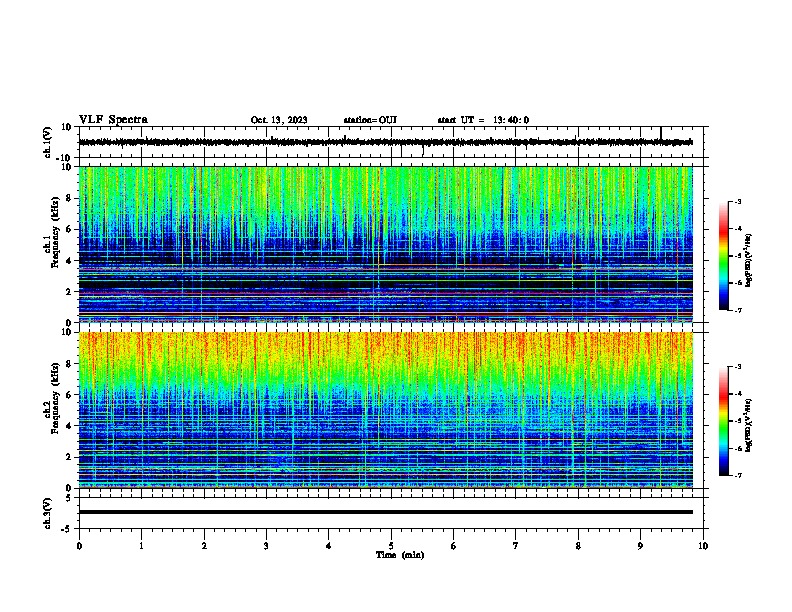Click the time axis tick label '4'
This screenshot has width=792, height=612.
[x=328, y=546]
